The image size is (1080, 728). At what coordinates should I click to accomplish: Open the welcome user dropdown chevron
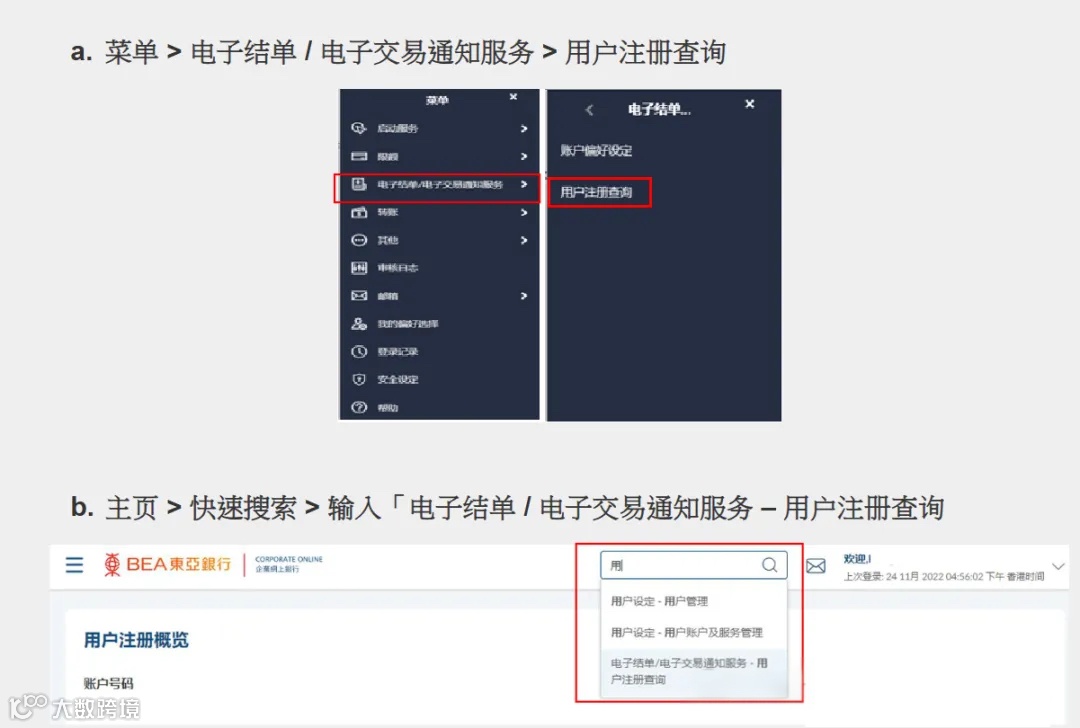tap(1059, 566)
